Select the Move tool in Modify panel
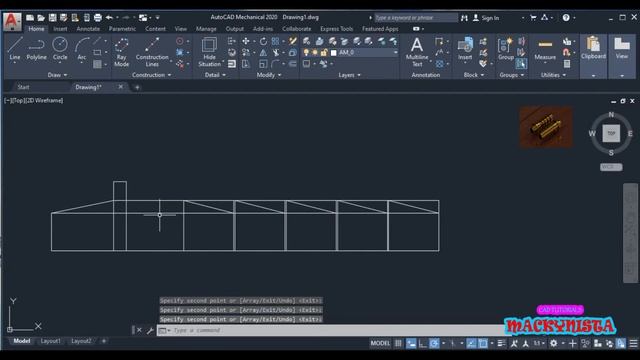 (245, 41)
